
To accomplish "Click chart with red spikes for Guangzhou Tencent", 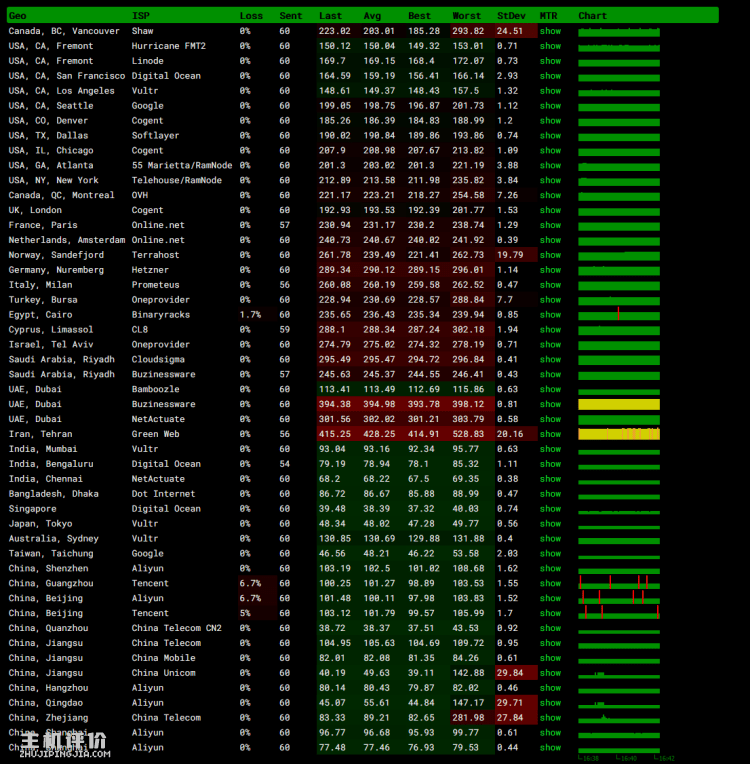I will pos(619,583).
